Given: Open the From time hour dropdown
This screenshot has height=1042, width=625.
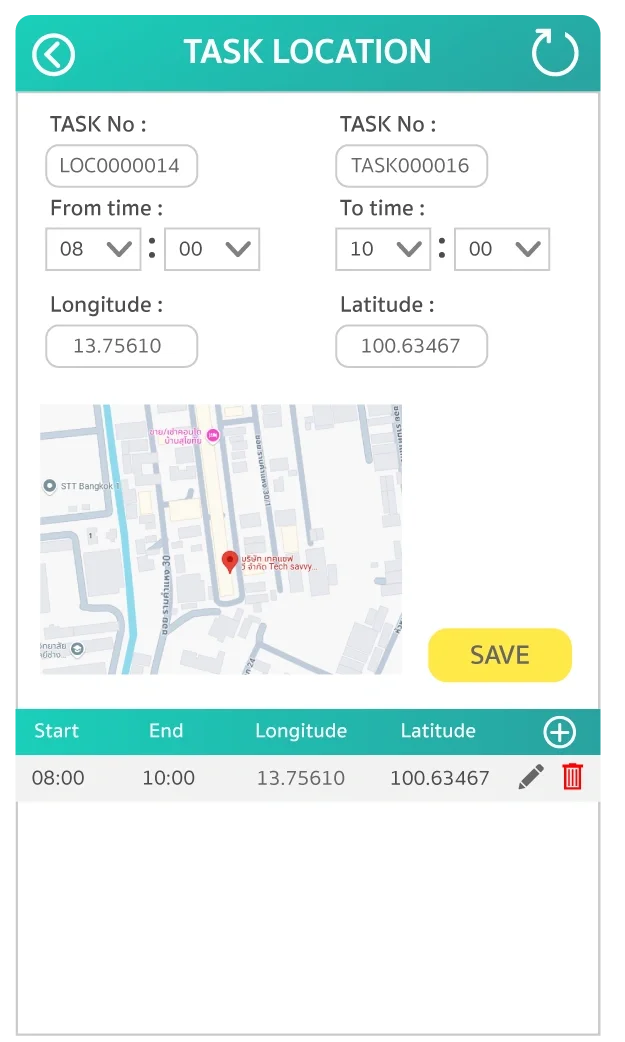Looking at the screenshot, I should pyautogui.click(x=93, y=249).
